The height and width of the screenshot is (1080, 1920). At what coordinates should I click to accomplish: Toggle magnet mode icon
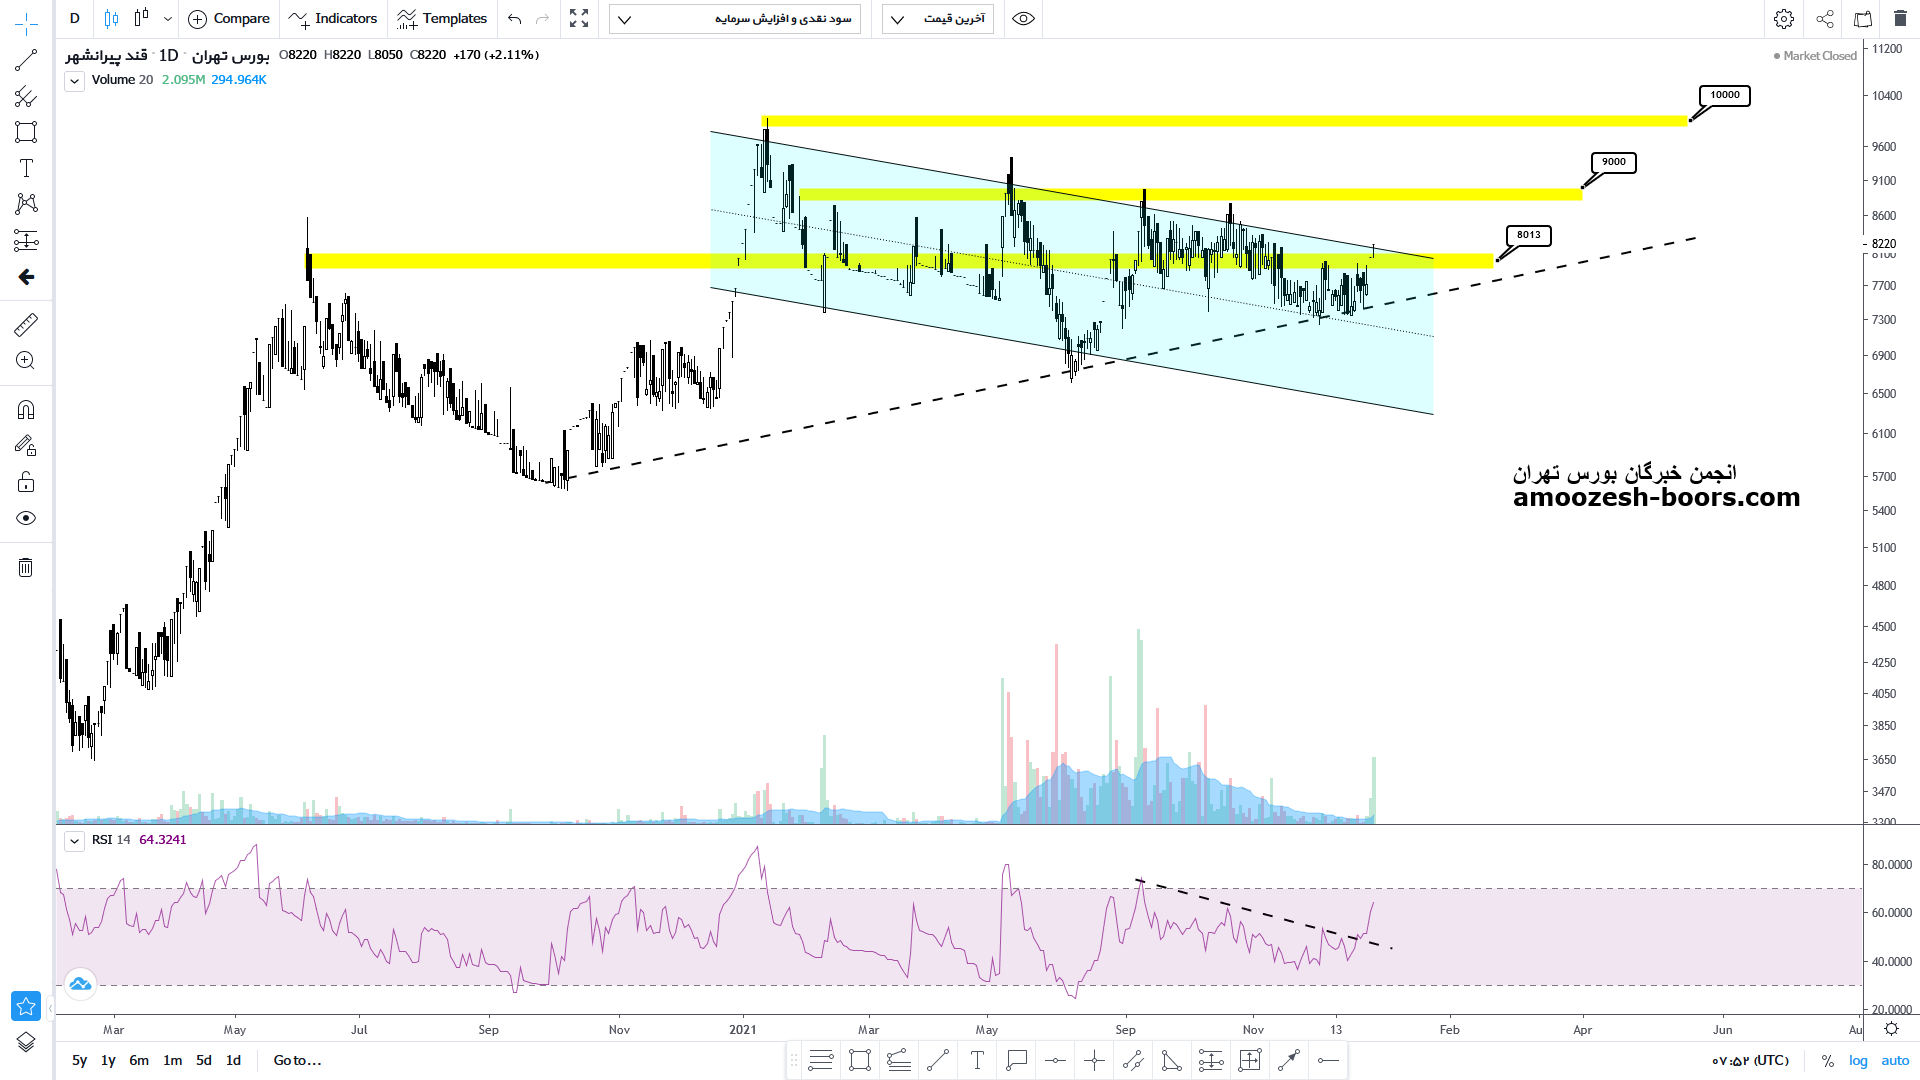click(x=26, y=410)
